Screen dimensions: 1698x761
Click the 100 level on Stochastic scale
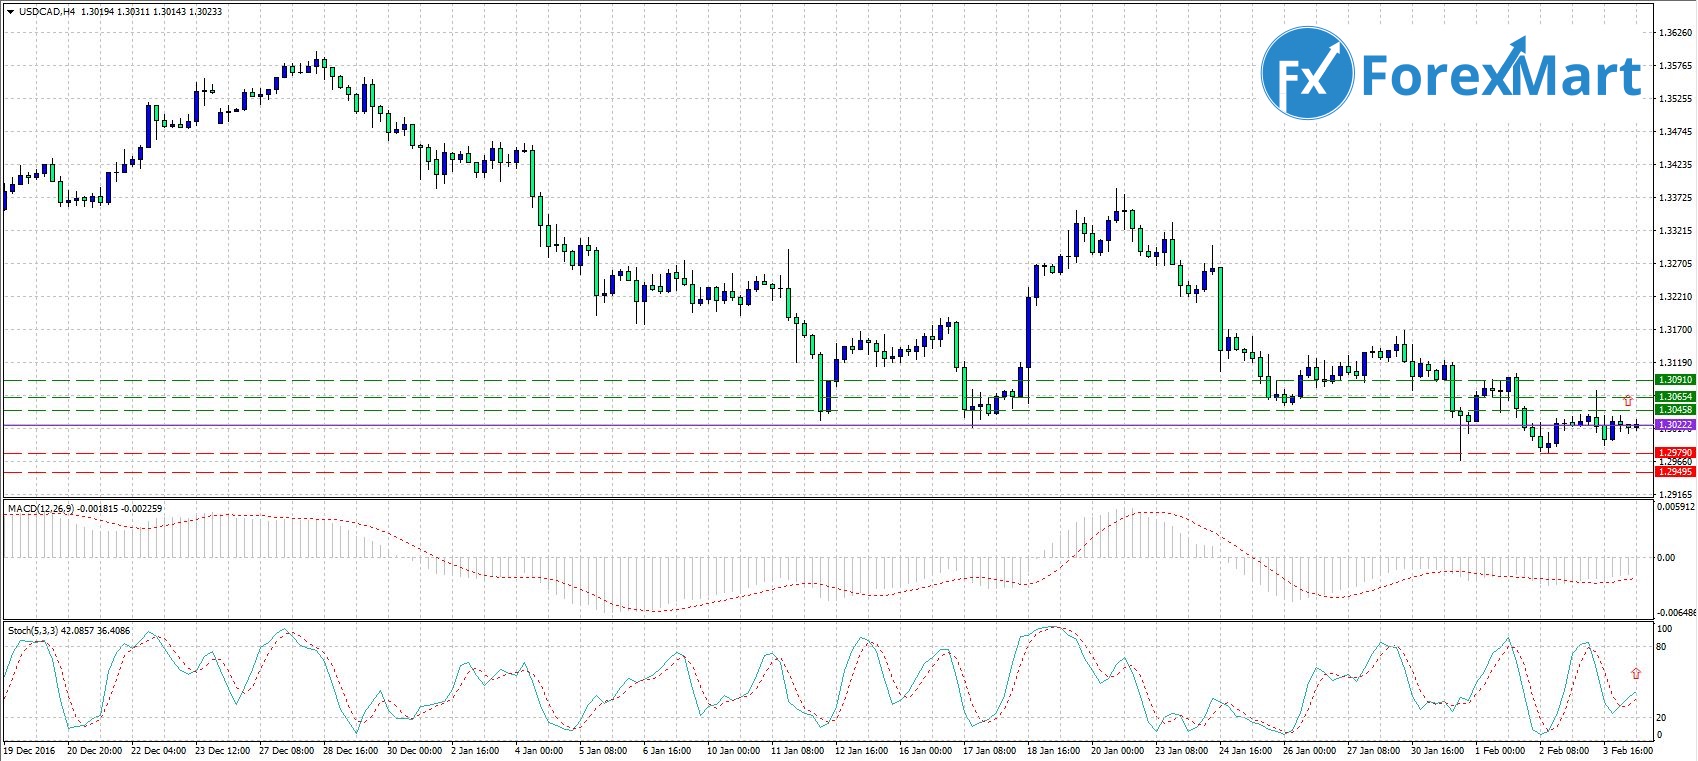(1665, 629)
